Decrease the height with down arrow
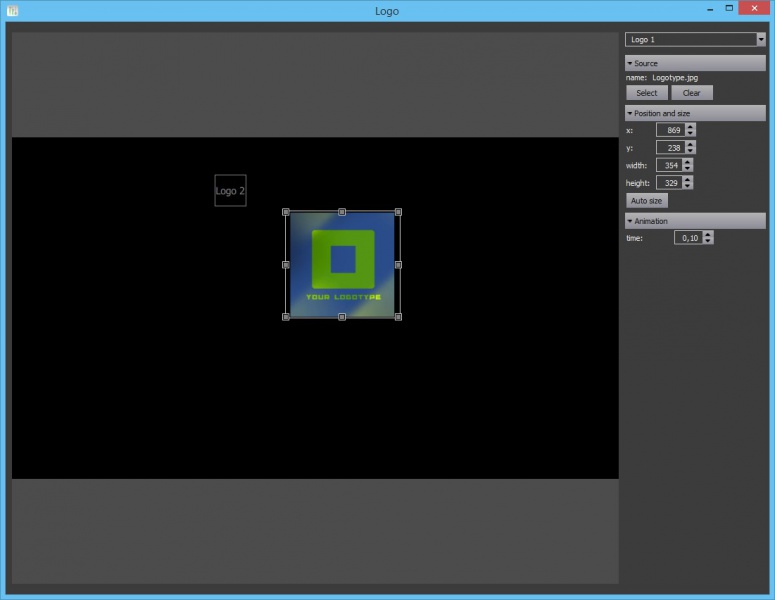775x600 pixels. coord(688,186)
